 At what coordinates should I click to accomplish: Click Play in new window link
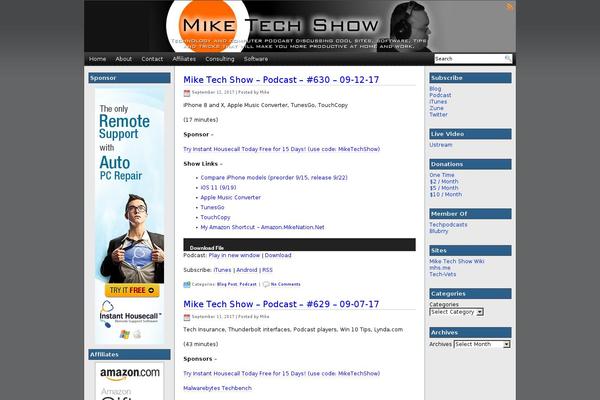(x=234, y=255)
